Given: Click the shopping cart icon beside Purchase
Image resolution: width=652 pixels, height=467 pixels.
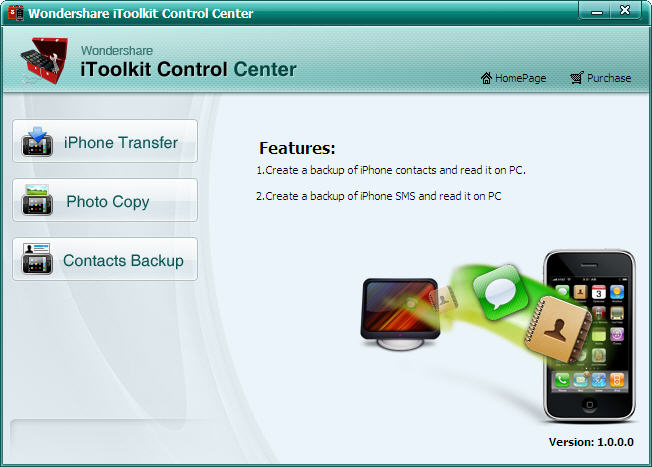Looking at the screenshot, I should 577,77.
